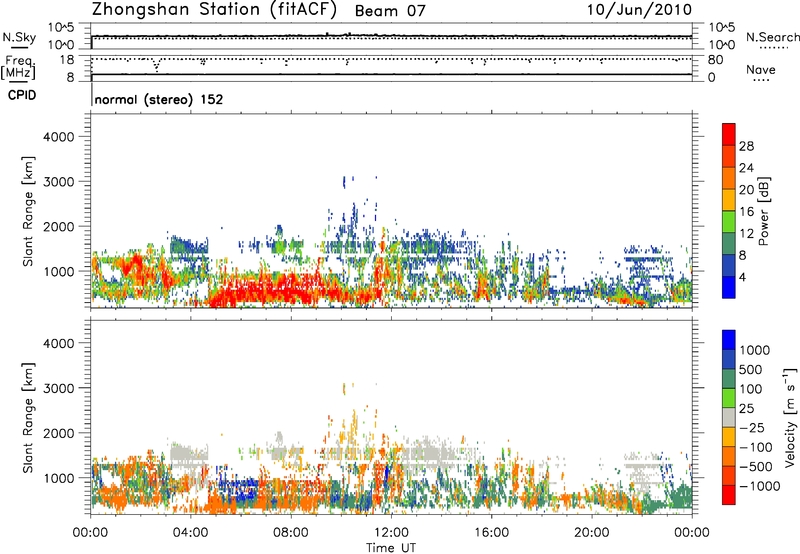Viewport: 800px width, 554px height.
Task: Click the 'Zhongshan Station (fitACF)' title
Action: point(214,10)
